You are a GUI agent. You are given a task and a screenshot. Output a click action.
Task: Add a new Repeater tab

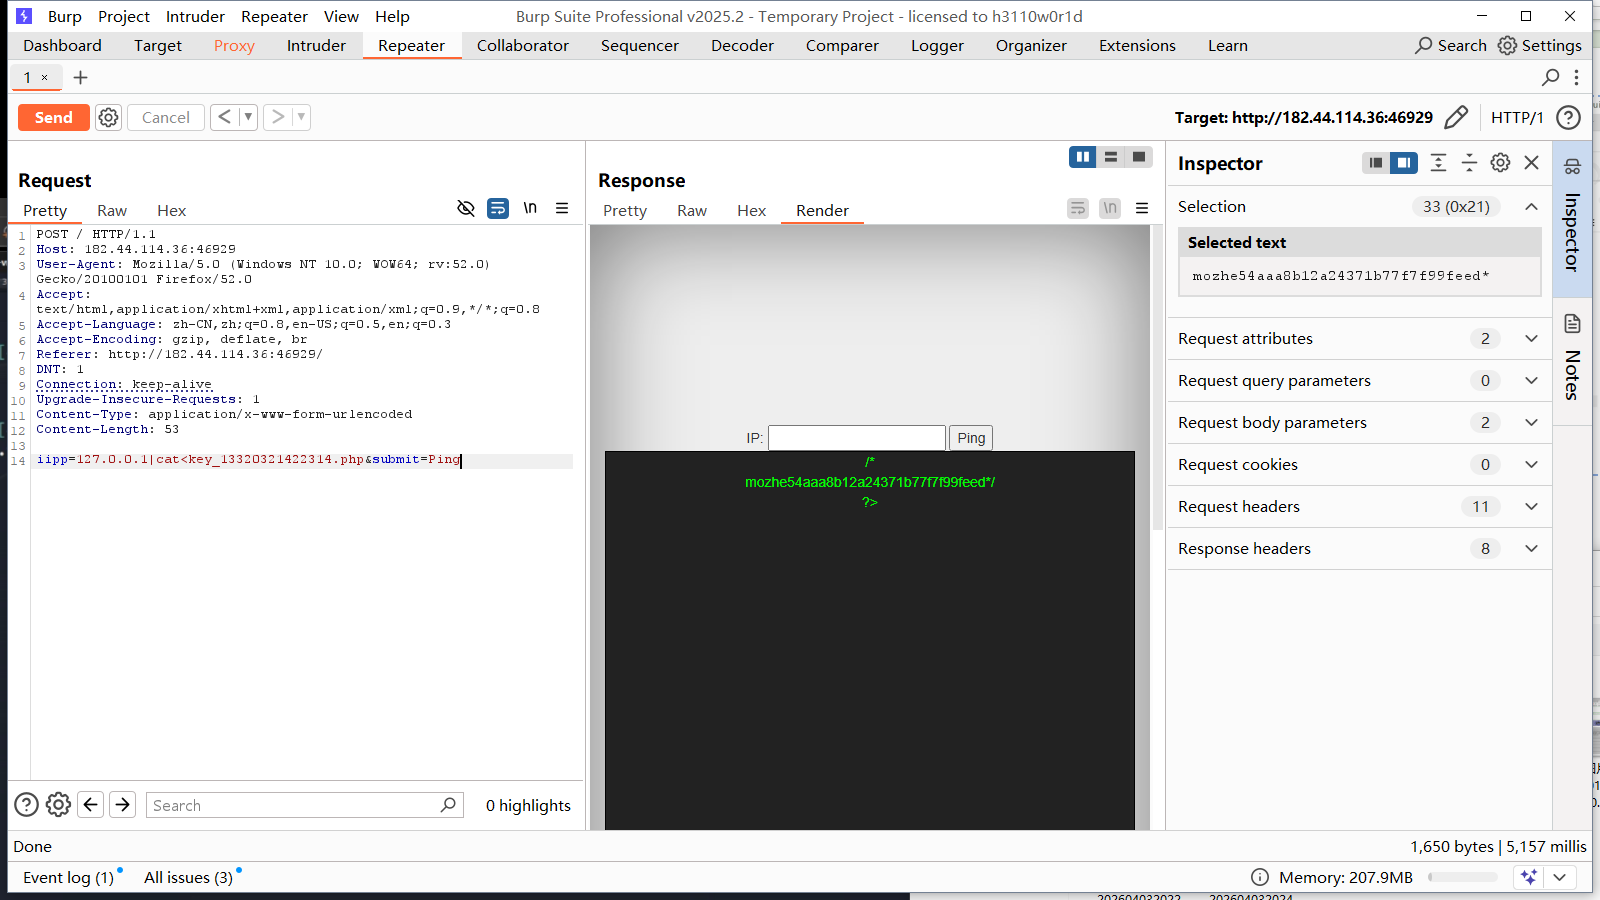tap(81, 77)
